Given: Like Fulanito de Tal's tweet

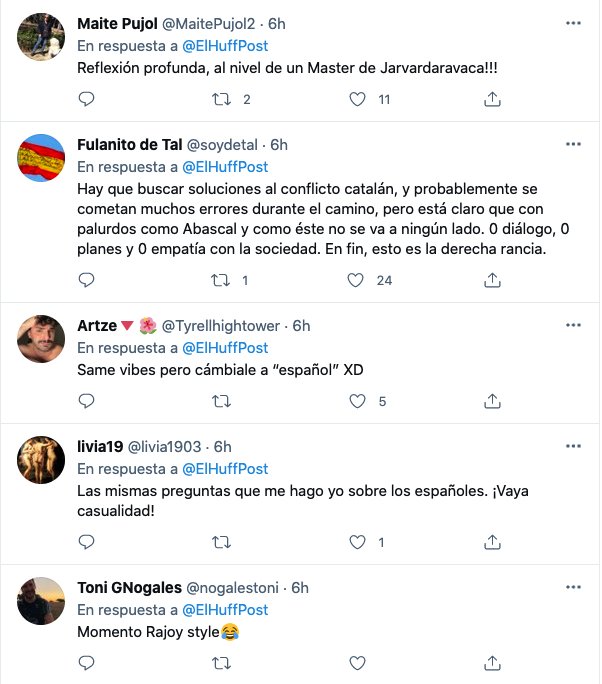Looking at the screenshot, I should tap(357, 280).
